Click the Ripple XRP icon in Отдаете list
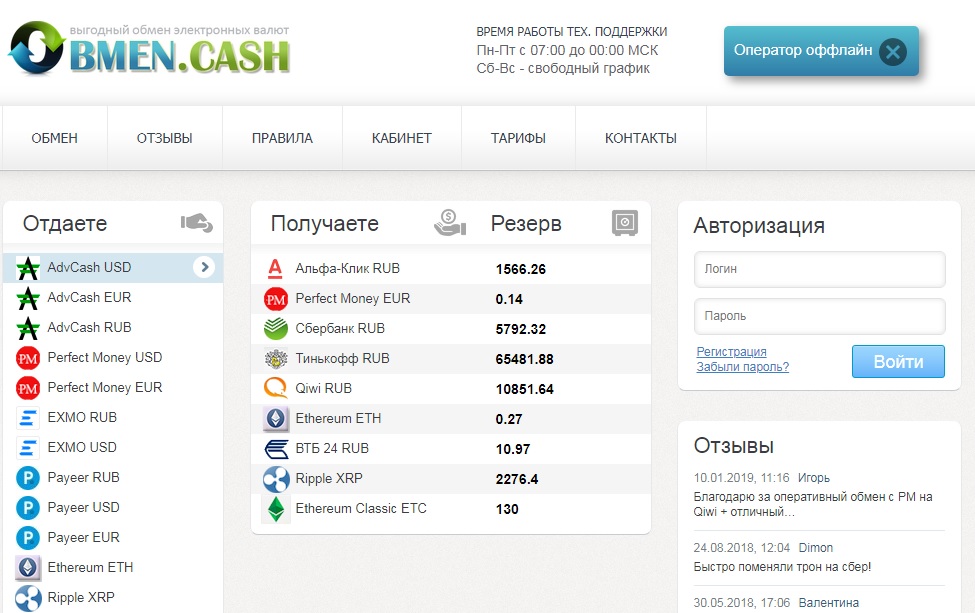This screenshot has height=613, width=975. (x=28, y=598)
